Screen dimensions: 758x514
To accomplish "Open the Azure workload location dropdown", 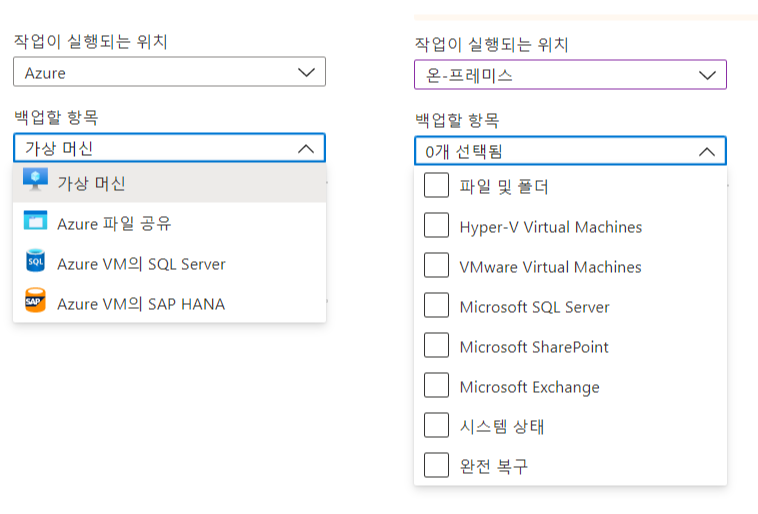I will click(x=169, y=72).
